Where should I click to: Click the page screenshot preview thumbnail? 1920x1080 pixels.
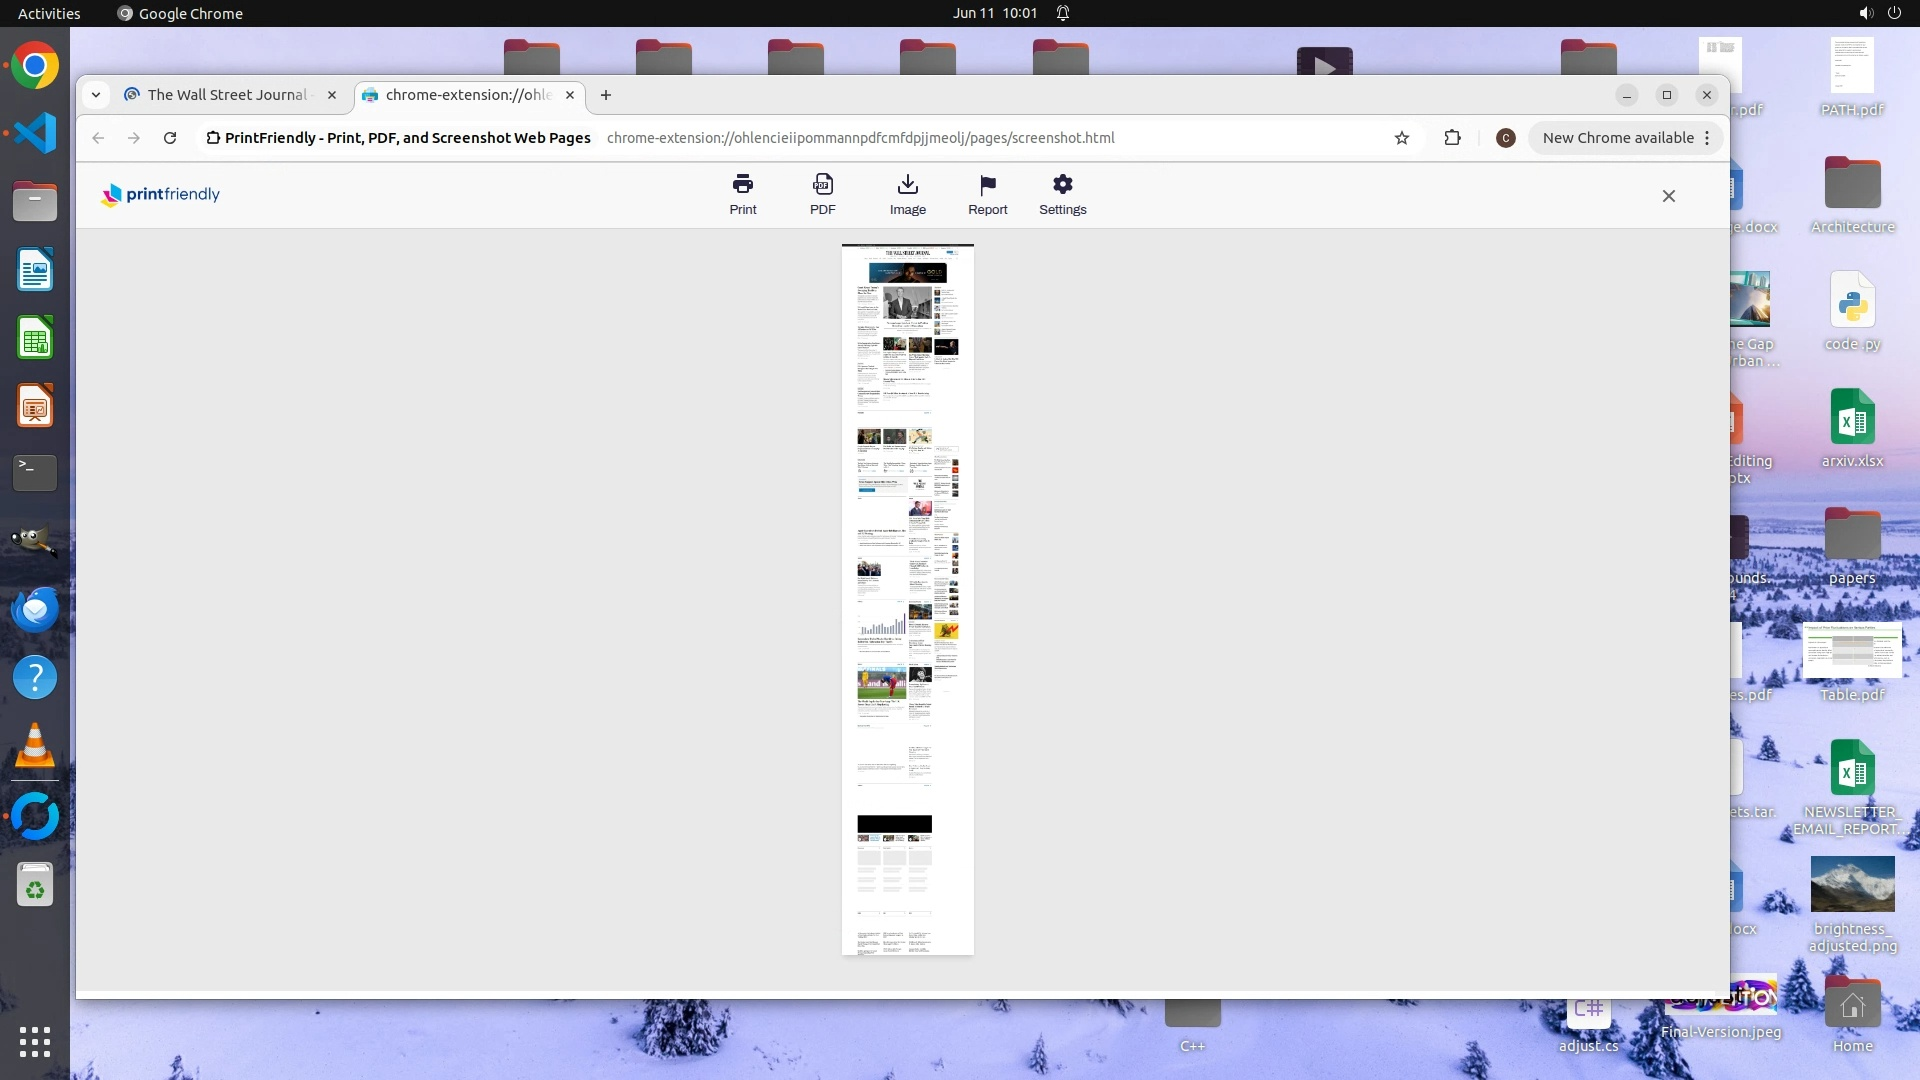[907, 600]
